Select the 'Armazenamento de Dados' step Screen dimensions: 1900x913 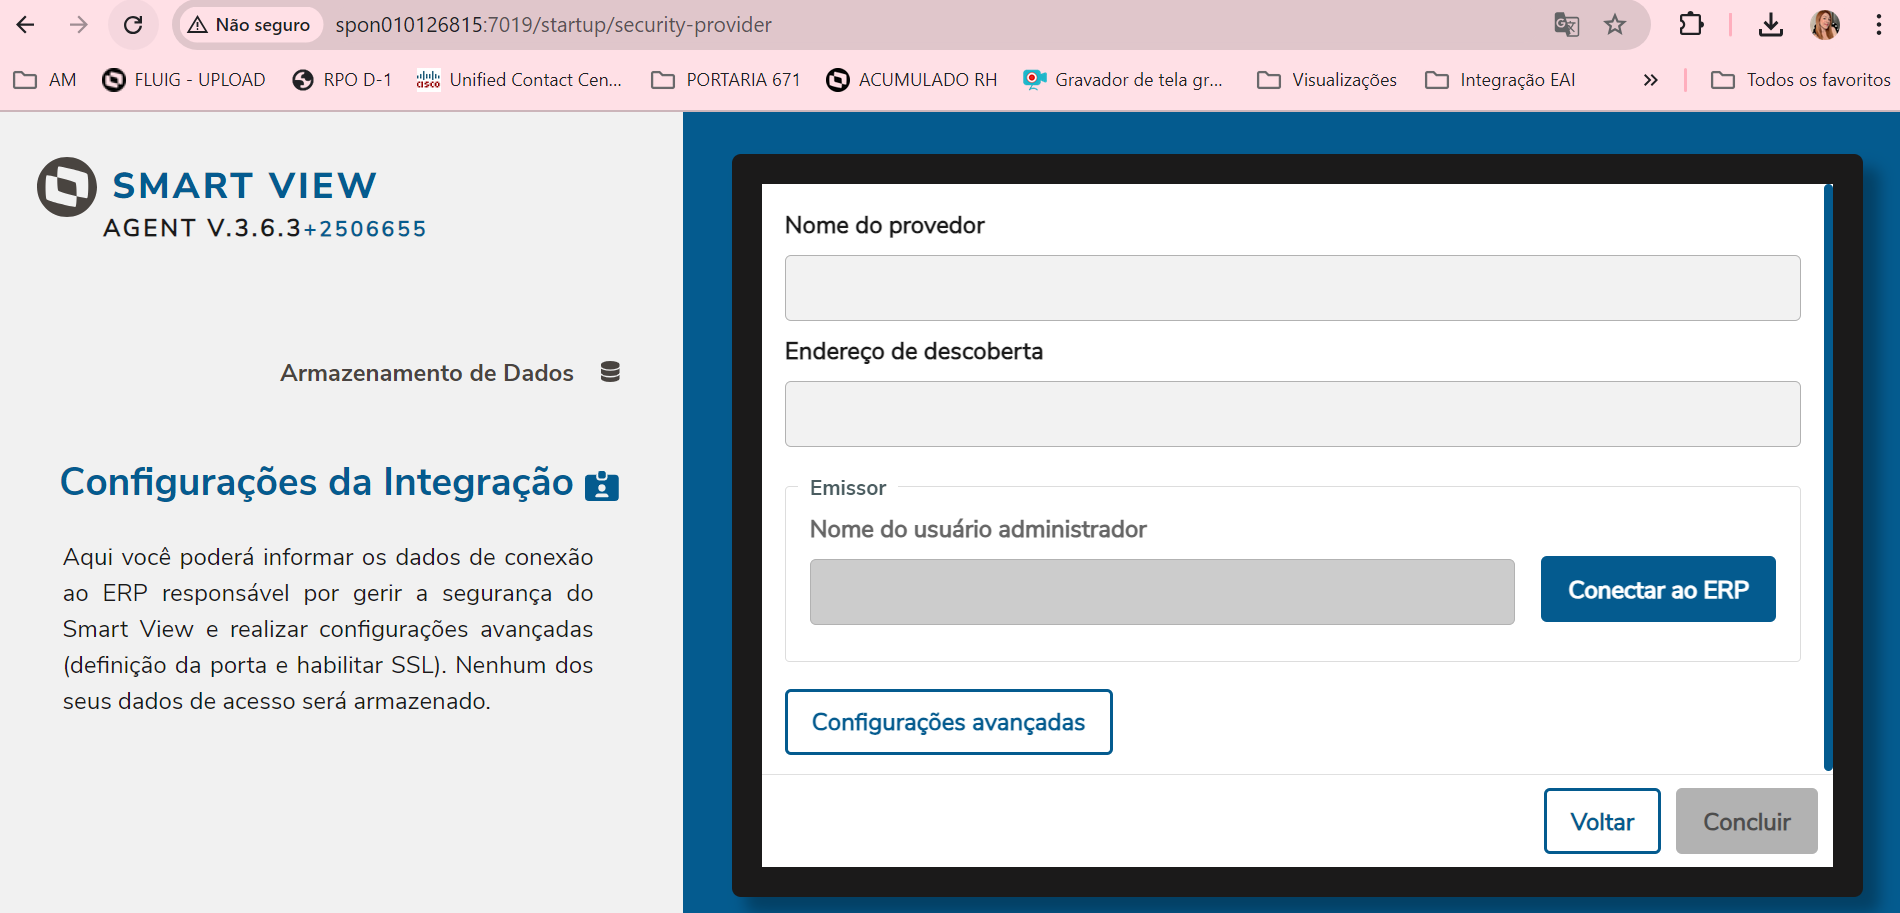tap(427, 373)
